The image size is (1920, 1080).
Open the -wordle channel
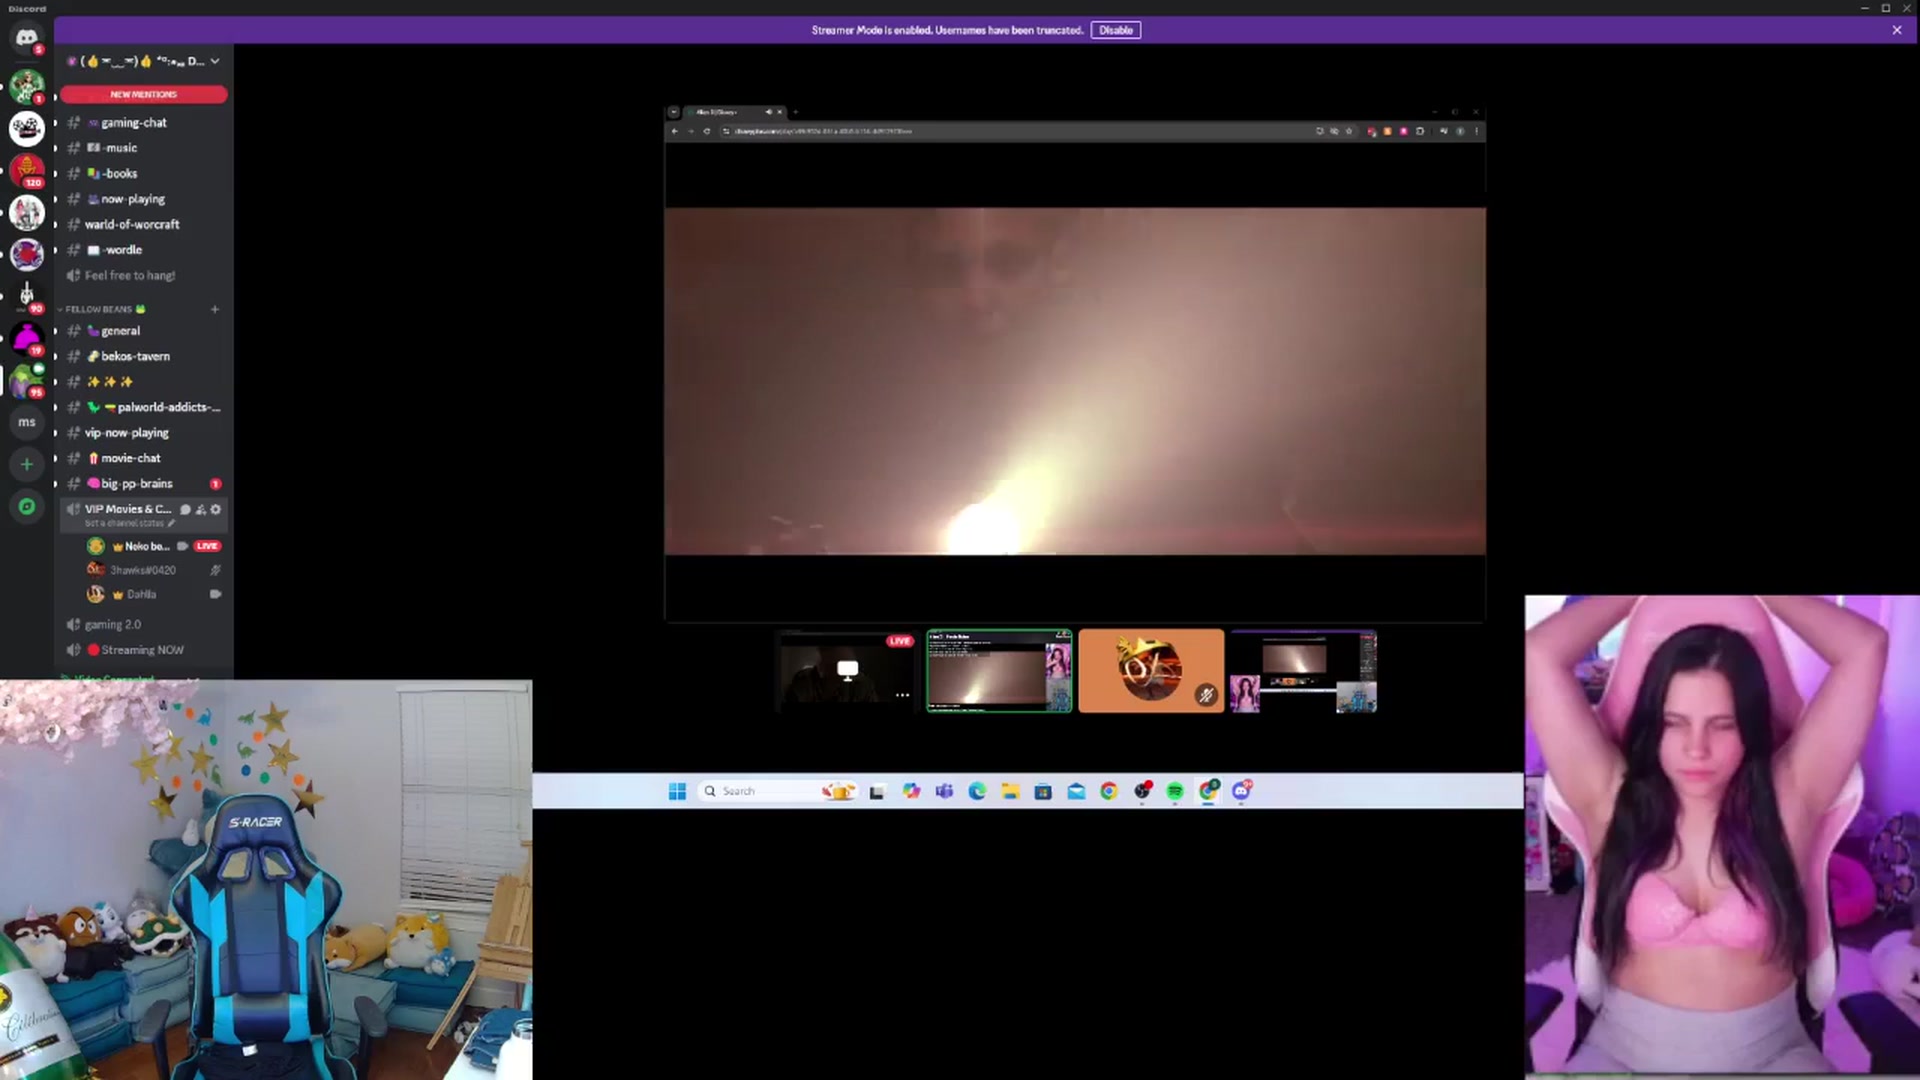143,250
